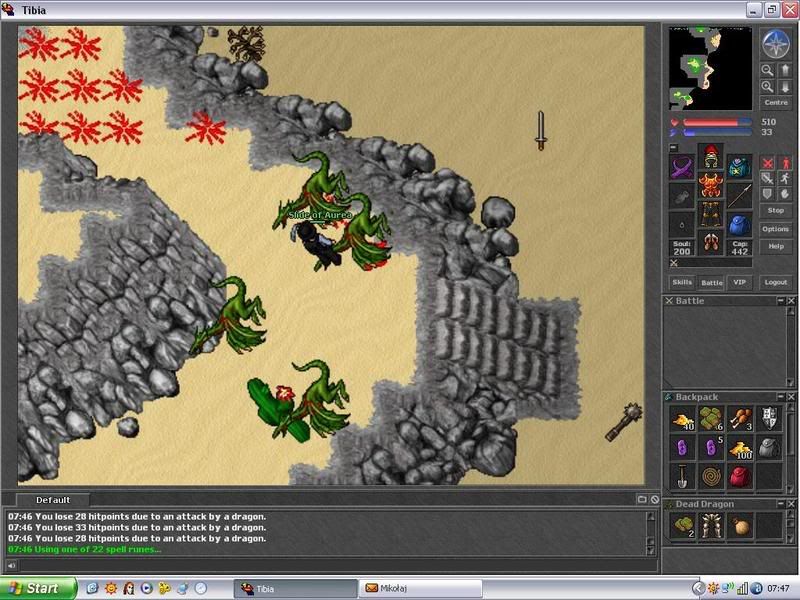This screenshot has width=800, height=600.
Task: Click the red health bar
Action: [x=717, y=122]
